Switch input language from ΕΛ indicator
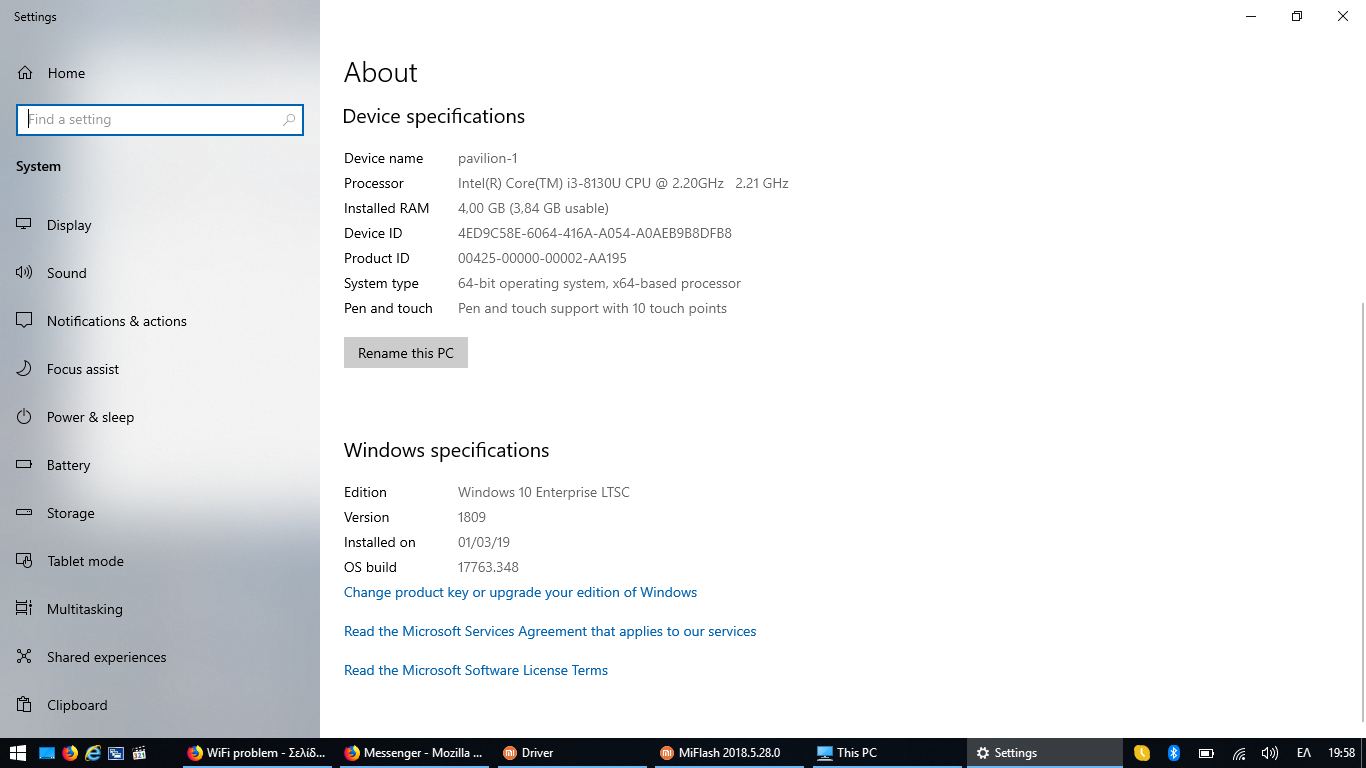This screenshot has height=768, width=1366. point(1304,753)
